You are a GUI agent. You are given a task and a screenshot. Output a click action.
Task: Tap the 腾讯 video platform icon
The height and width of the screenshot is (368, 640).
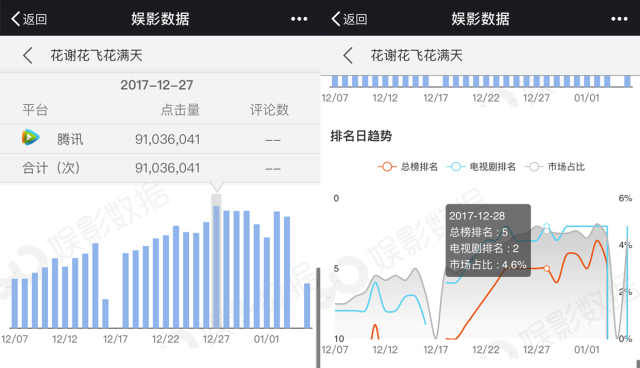pos(31,137)
